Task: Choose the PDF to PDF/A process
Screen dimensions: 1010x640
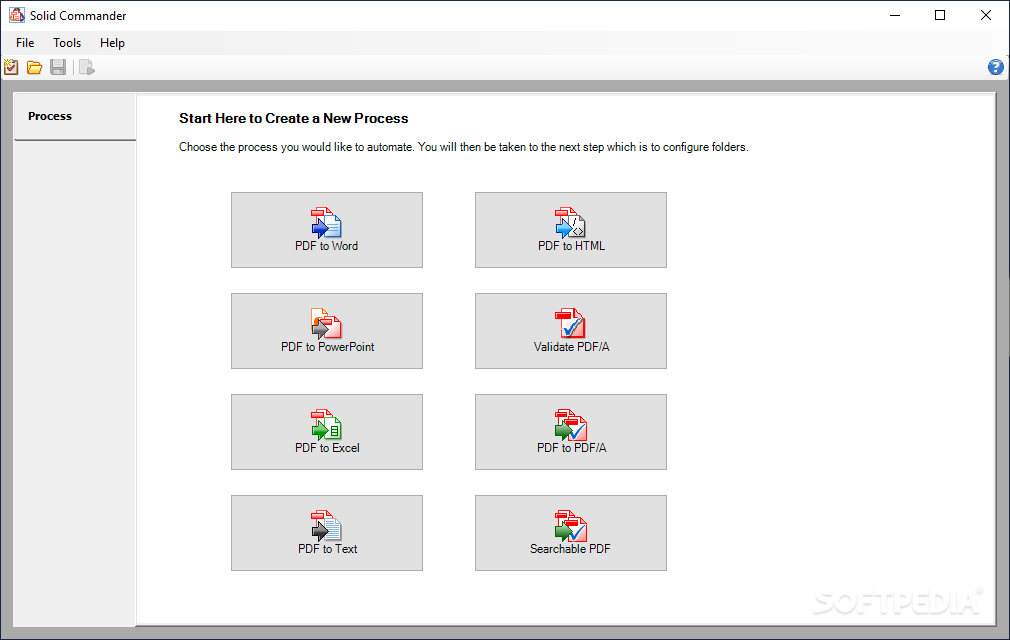Action: point(571,432)
